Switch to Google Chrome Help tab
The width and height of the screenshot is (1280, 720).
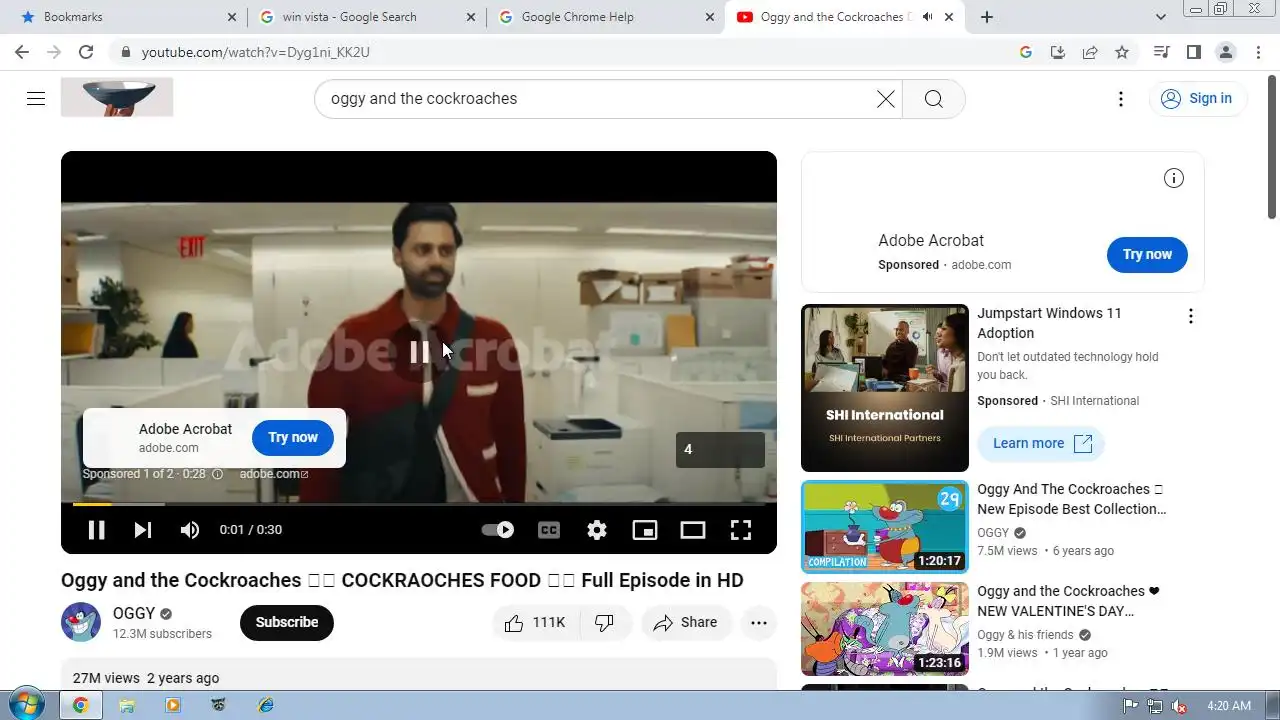coord(606,17)
